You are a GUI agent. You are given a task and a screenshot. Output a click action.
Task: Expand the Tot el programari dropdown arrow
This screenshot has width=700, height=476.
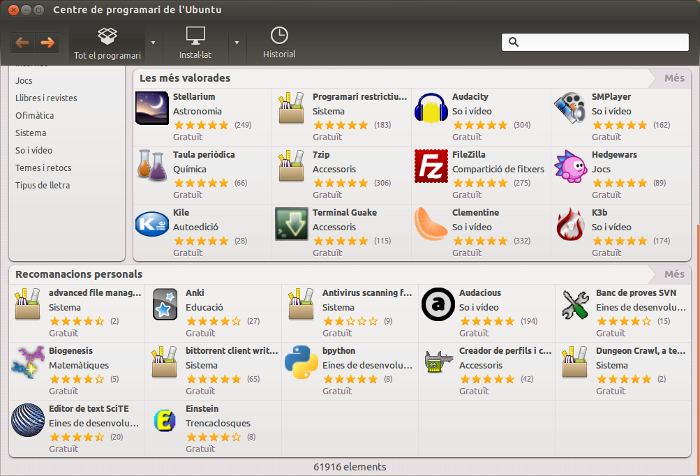pyautogui.click(x=153, y=43)
